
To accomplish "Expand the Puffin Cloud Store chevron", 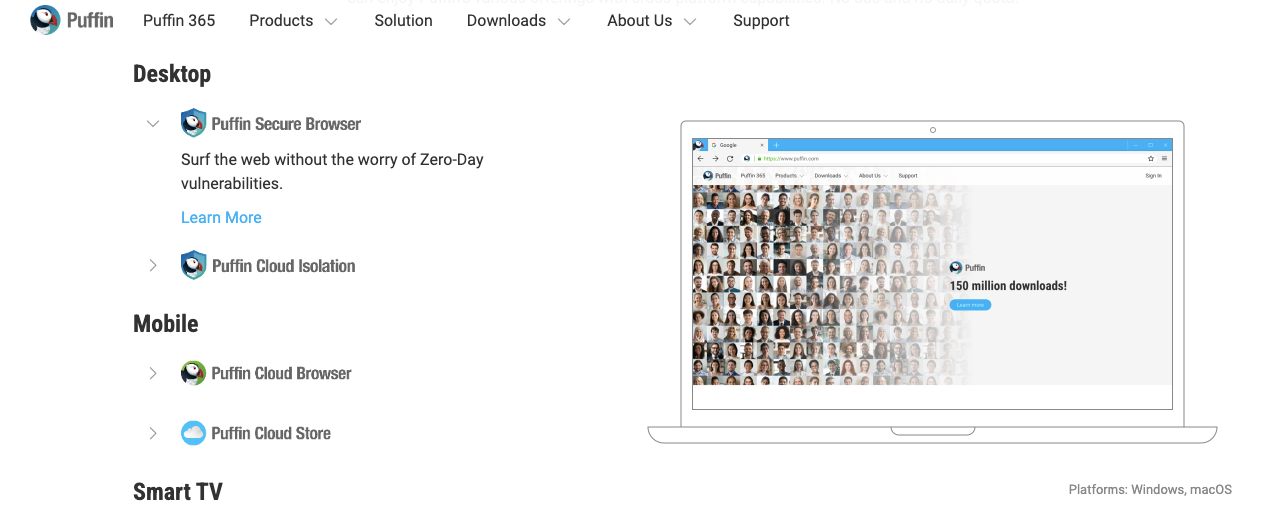I will pyautogui.click(x=153, y=433).
